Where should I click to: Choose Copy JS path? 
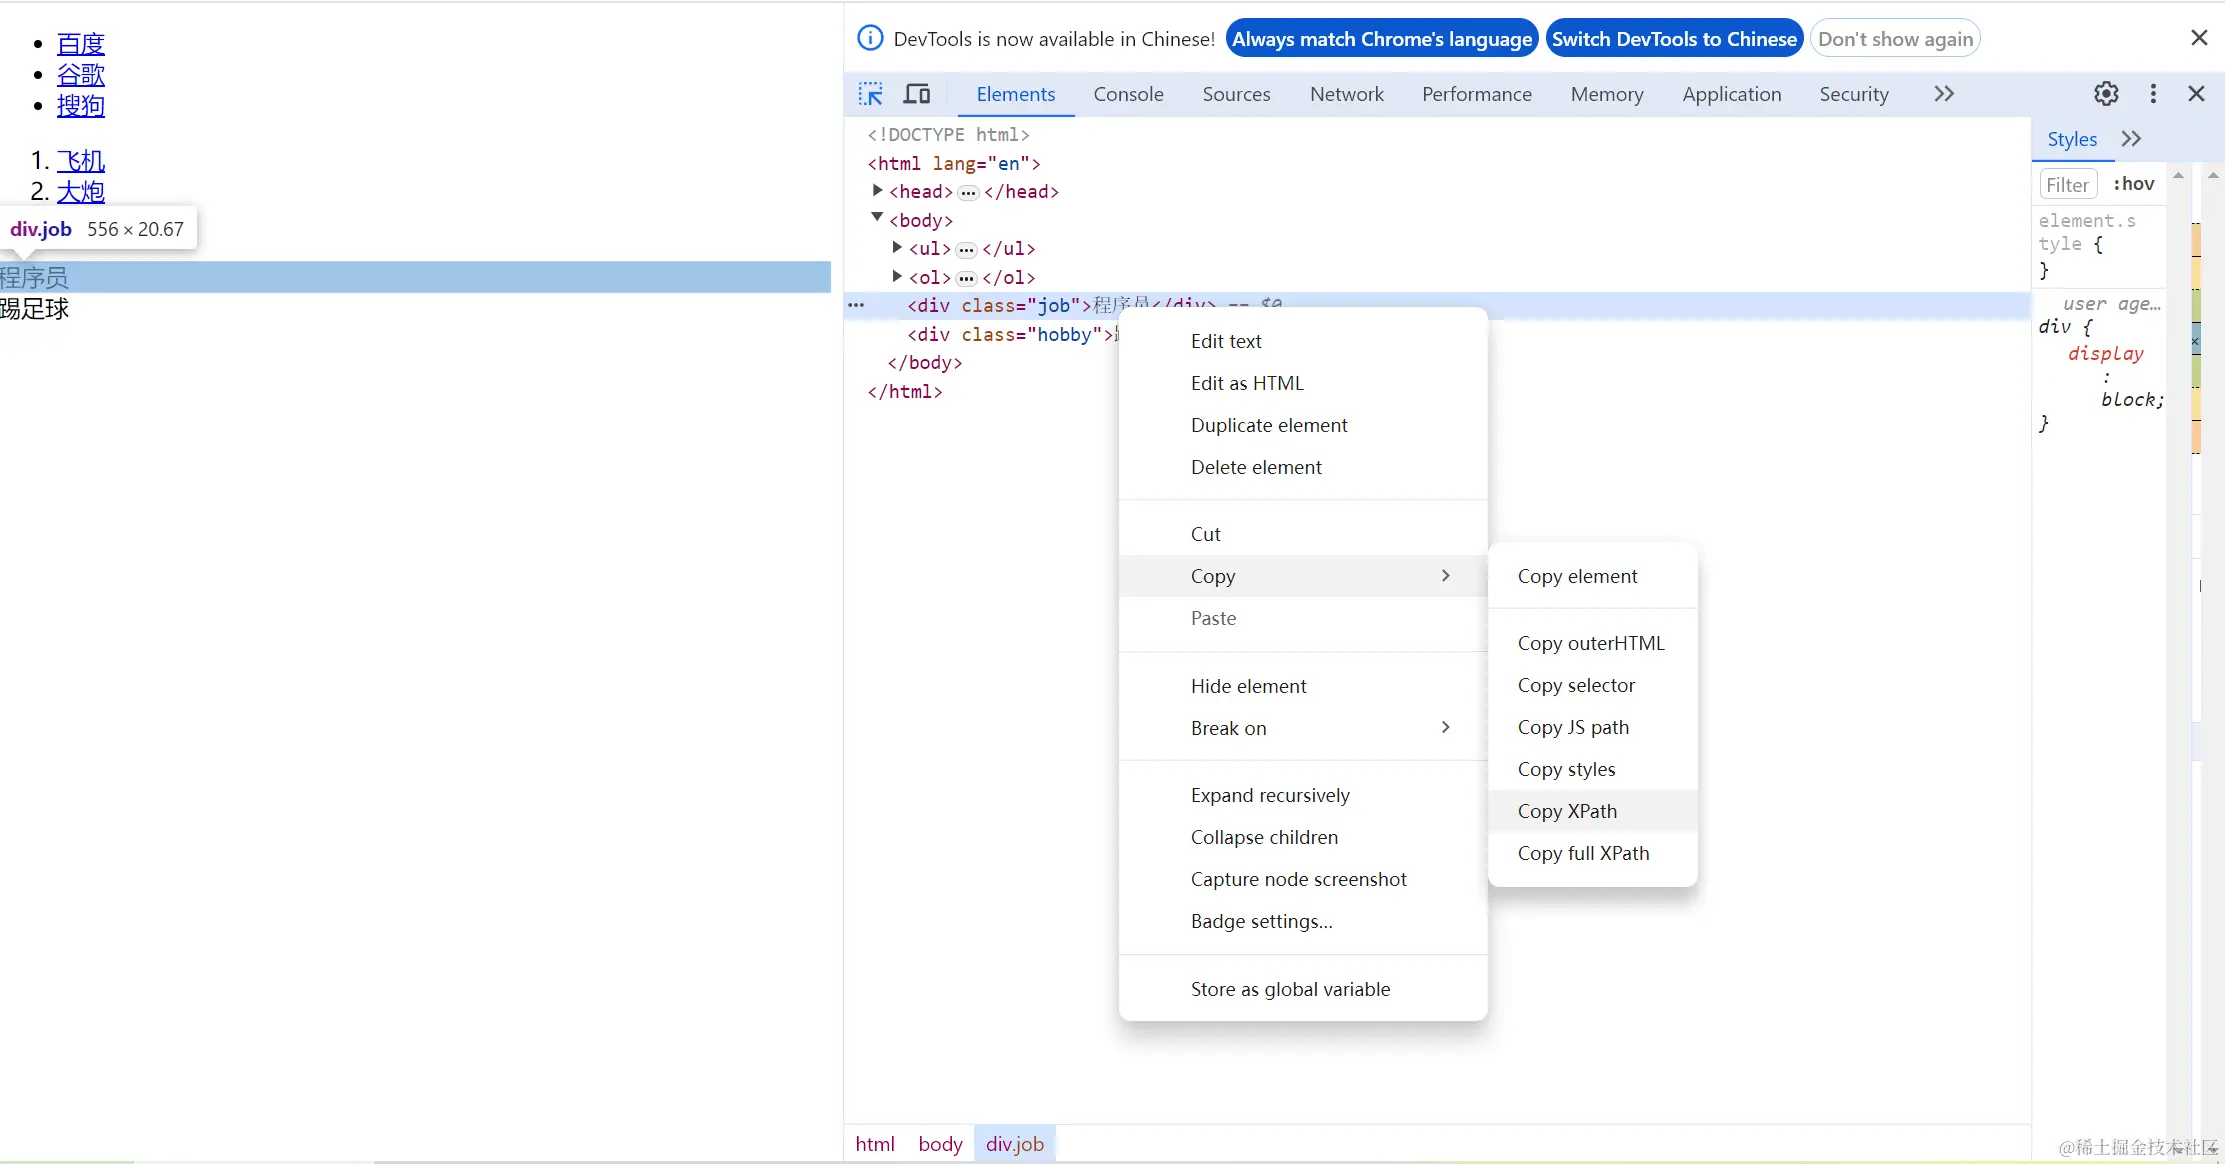[x=1593, y=727]
